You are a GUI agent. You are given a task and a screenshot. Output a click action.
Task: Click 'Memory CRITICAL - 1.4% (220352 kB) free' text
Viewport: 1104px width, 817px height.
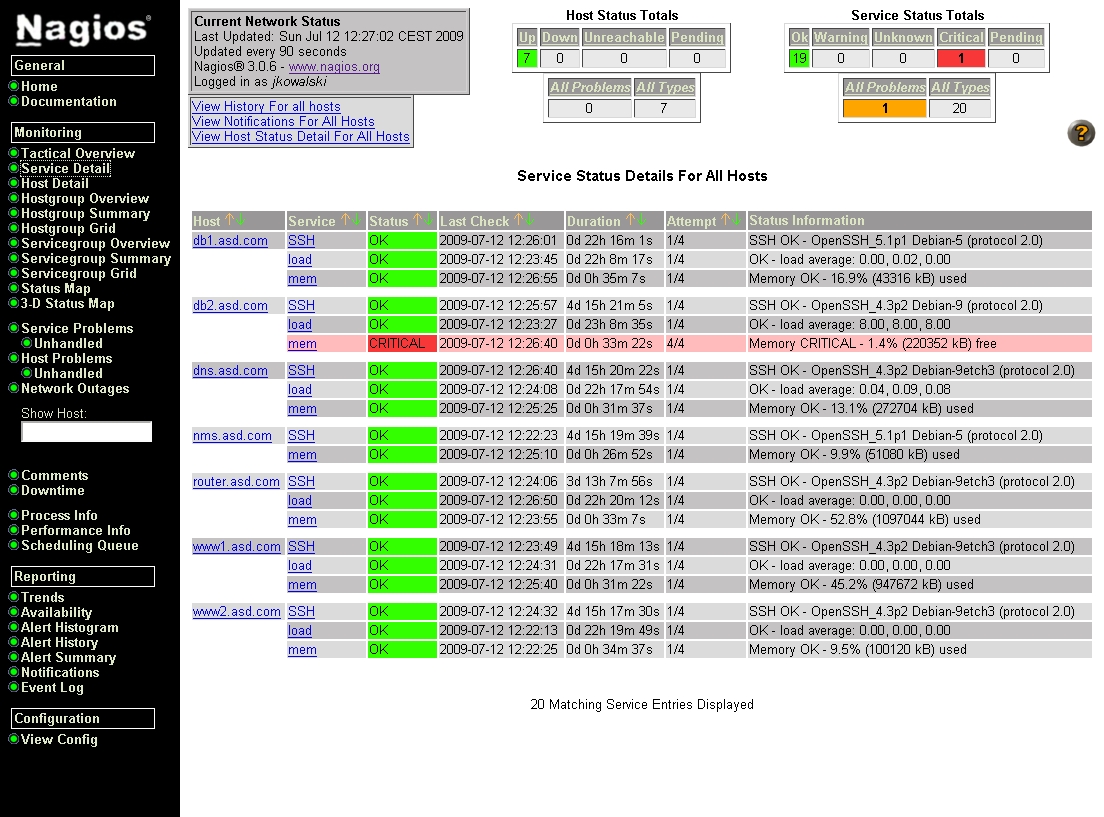pyautogui.click(x=872, y=344)
